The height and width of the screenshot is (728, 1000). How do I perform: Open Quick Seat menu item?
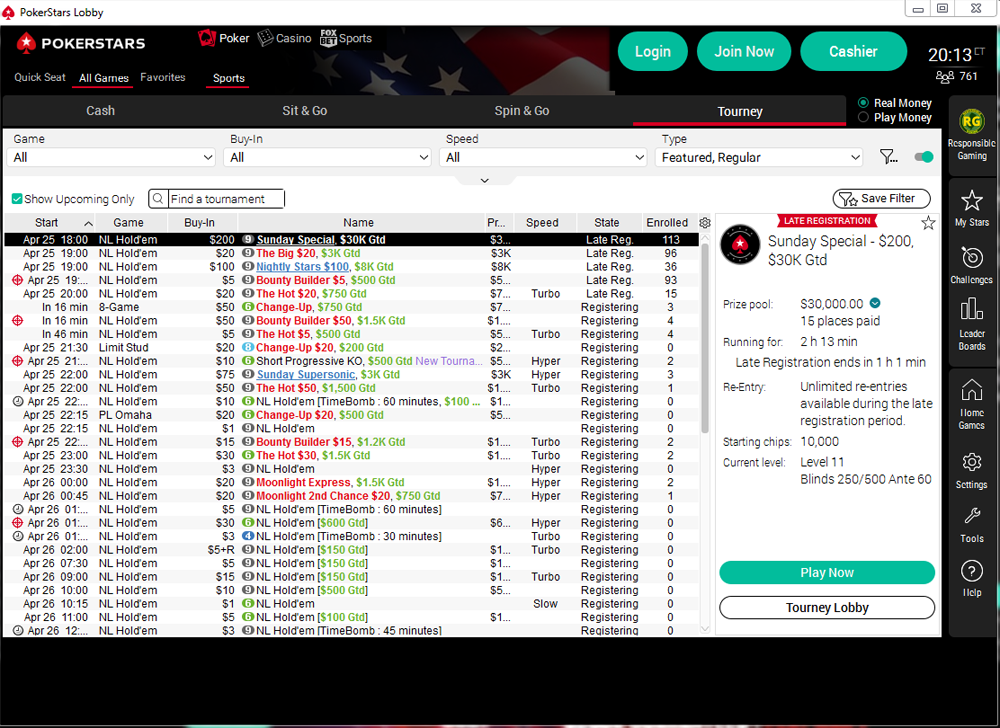click(40, 77)
